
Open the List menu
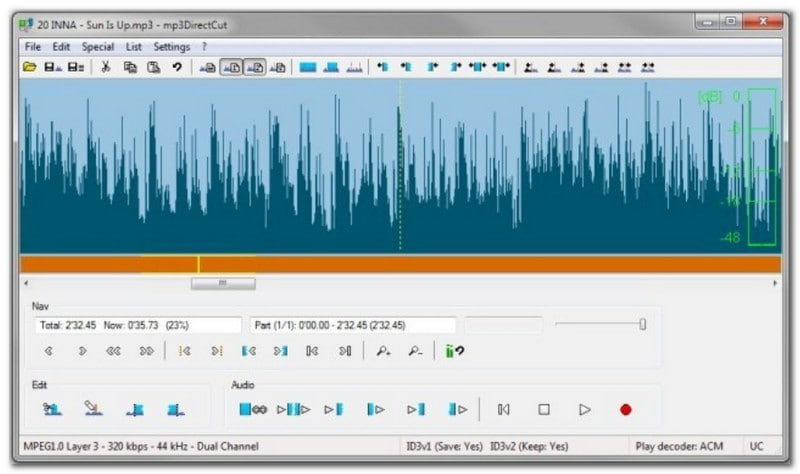tap(134, 46)
